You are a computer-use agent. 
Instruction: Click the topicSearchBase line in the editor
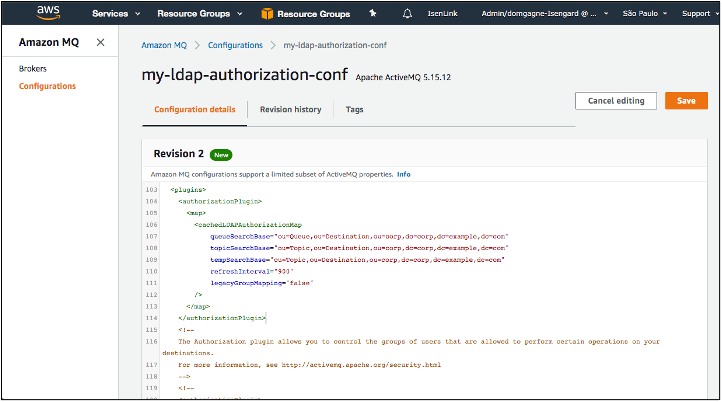[x=359, y=248]
